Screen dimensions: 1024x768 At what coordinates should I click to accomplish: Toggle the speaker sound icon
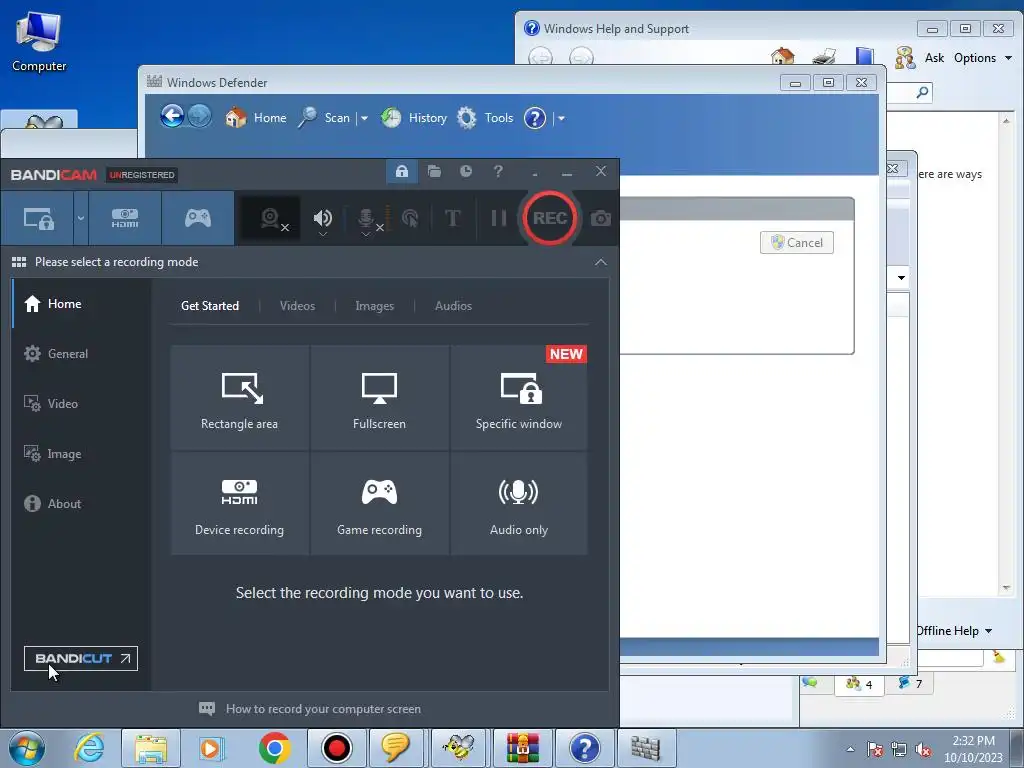[323, 218]
